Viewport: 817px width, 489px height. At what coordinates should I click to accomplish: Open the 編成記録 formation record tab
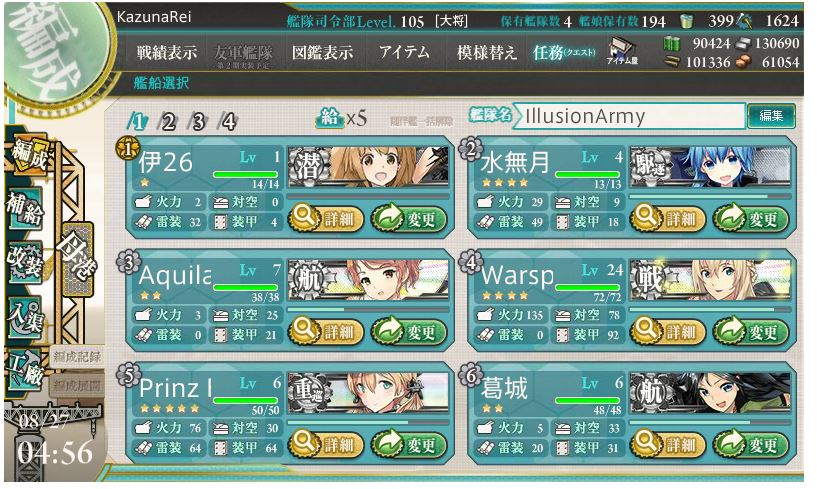click(x=77, y=357)
